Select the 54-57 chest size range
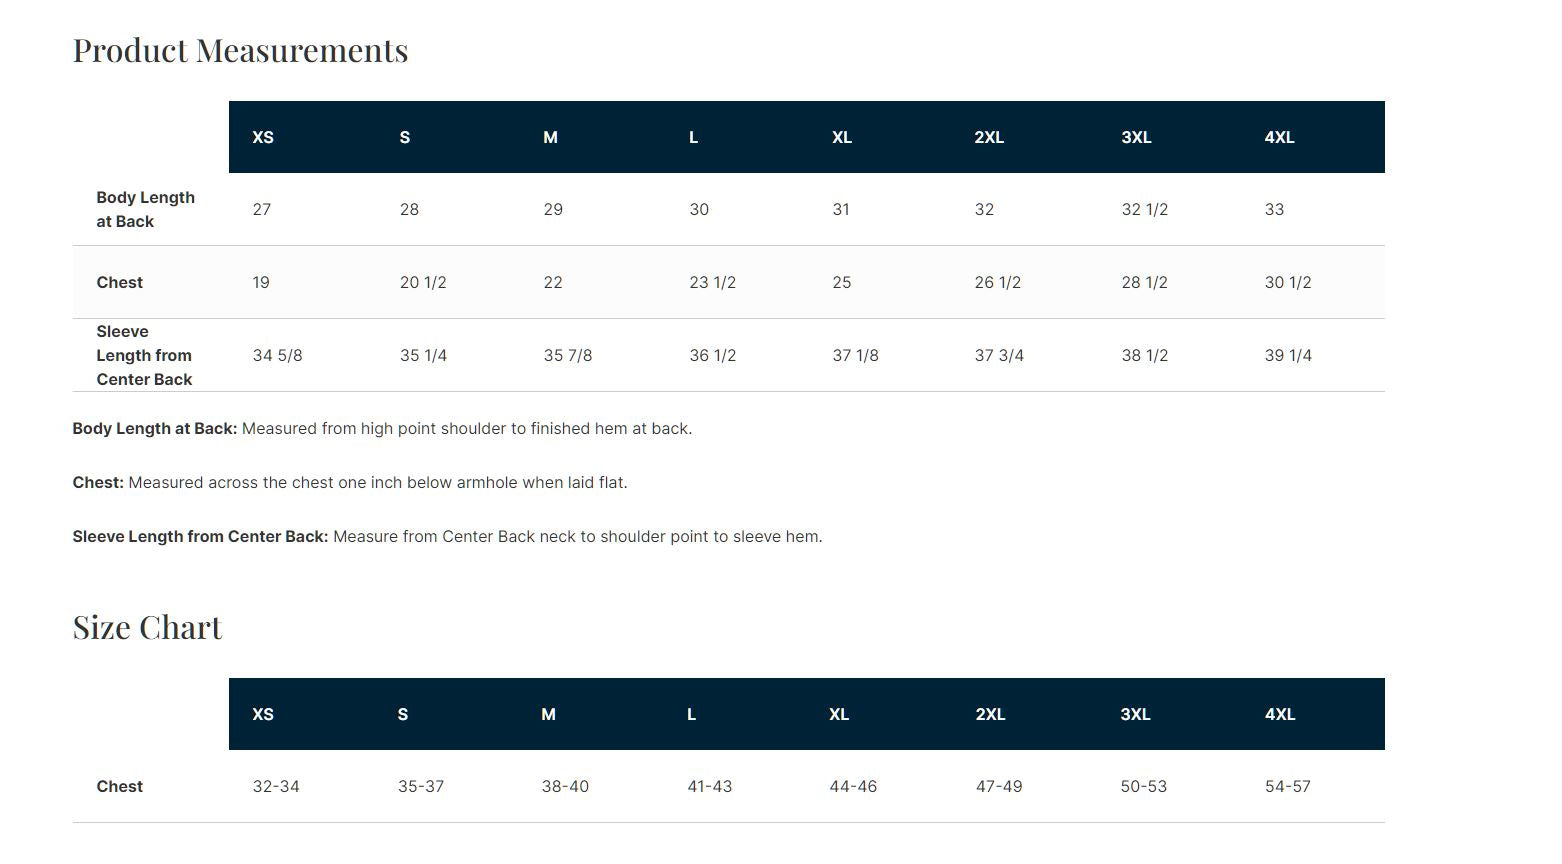This screenshot has height=864, width=1562. (1287, 786)
